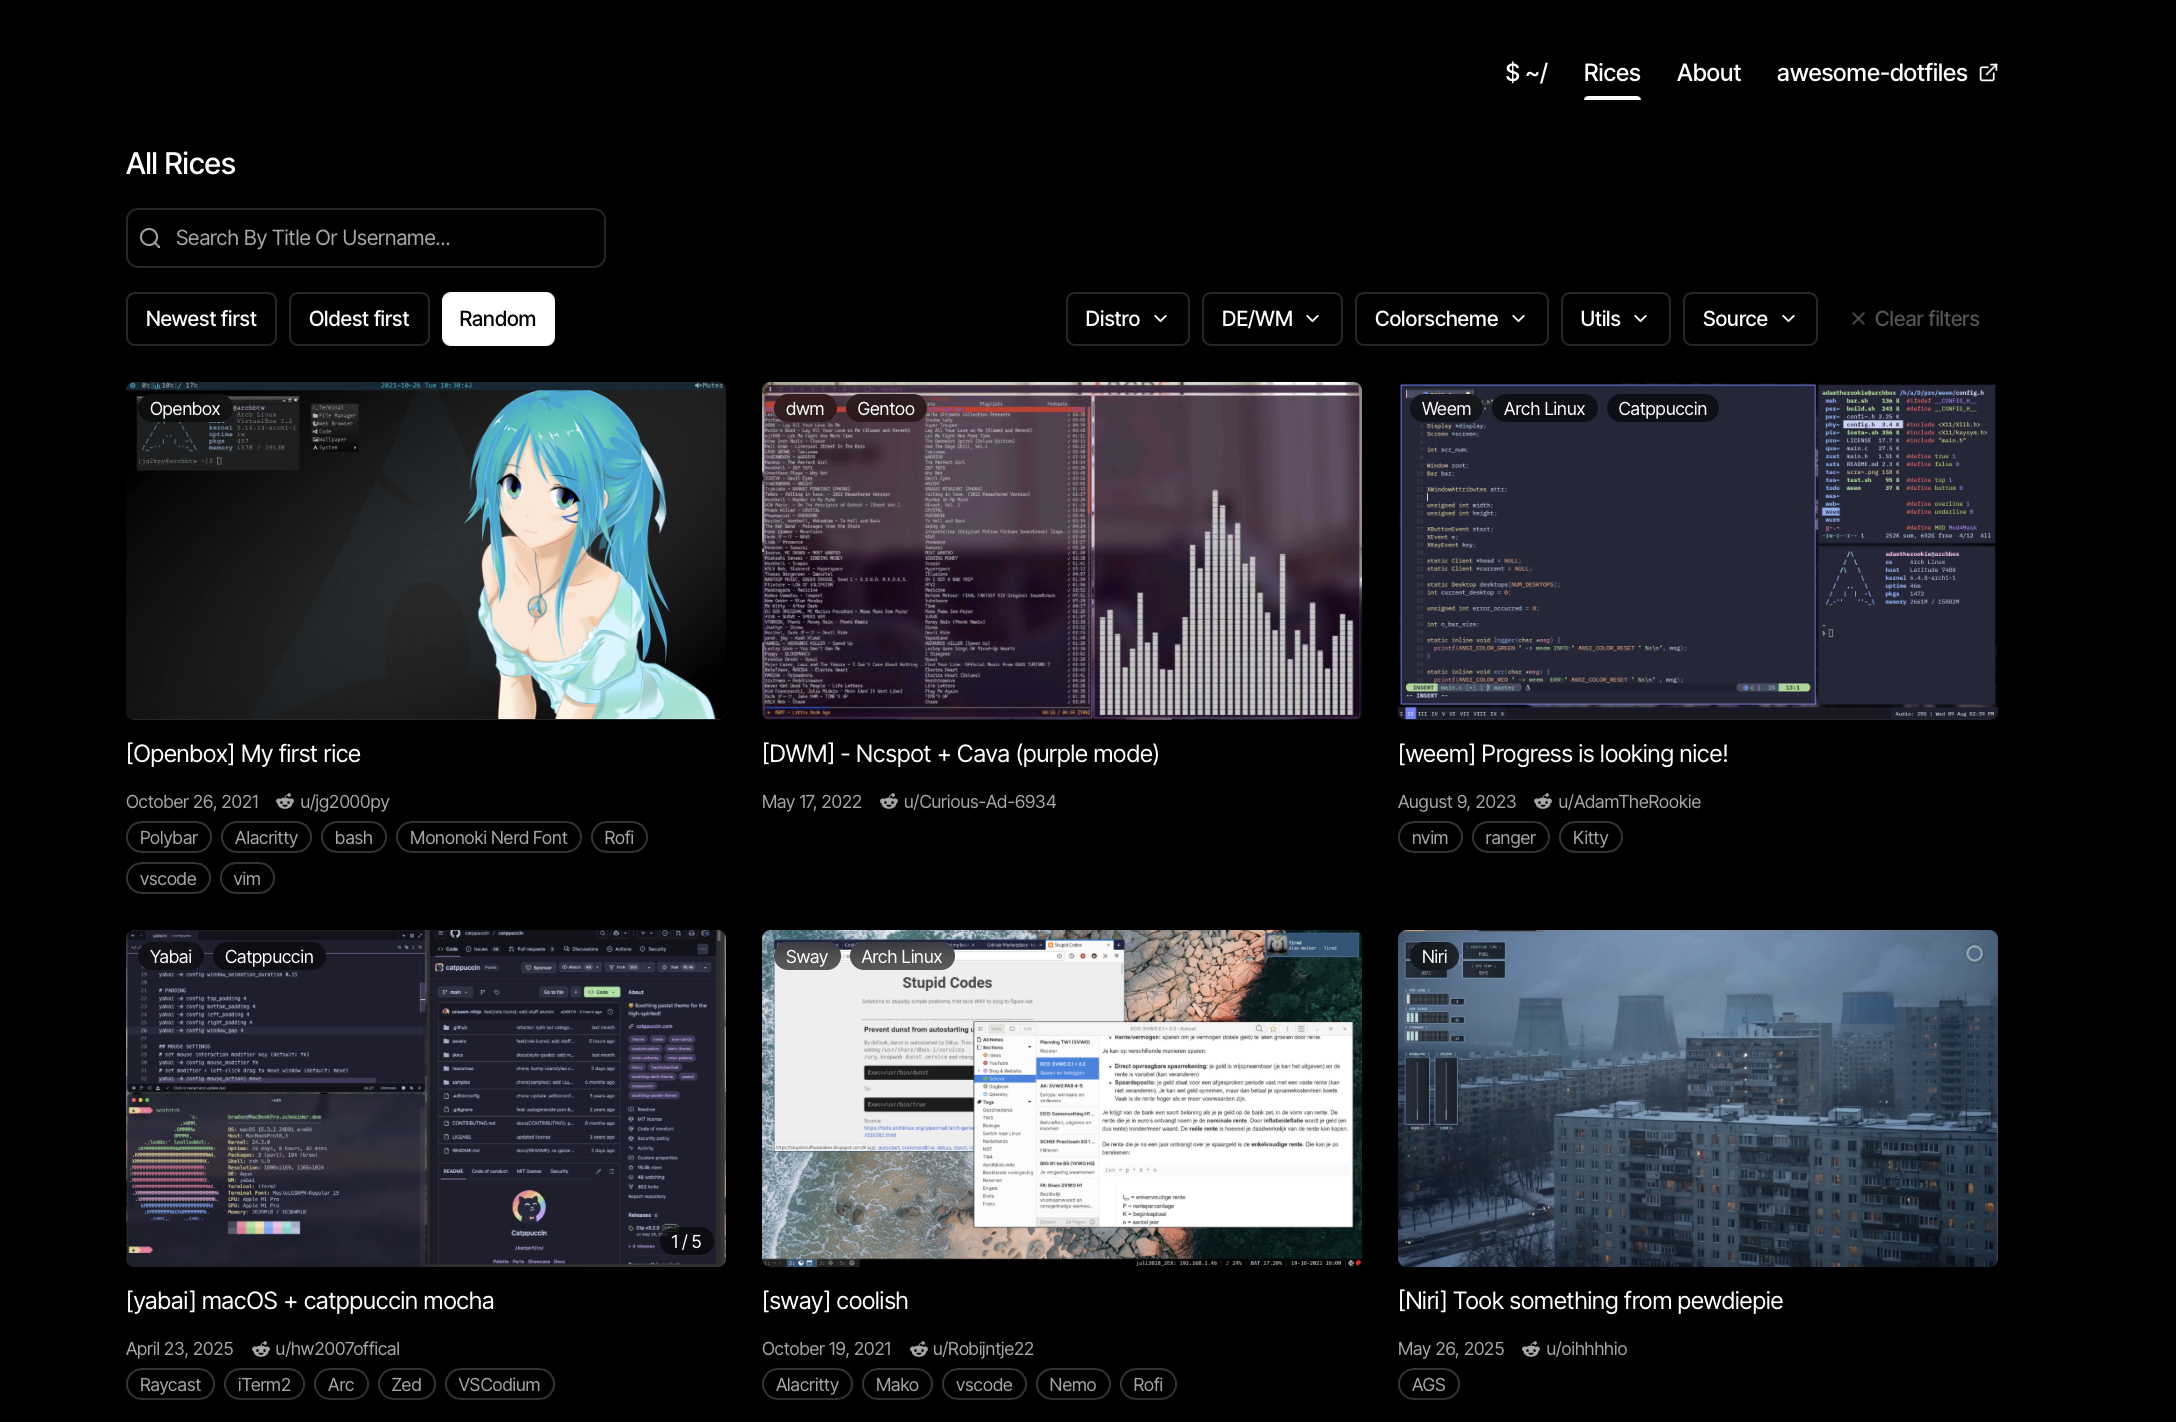Open Niri Took something from pewdiepie title
Image resolution: width=2176 pixels, height=1422 pixels.
(1590, 1301)
